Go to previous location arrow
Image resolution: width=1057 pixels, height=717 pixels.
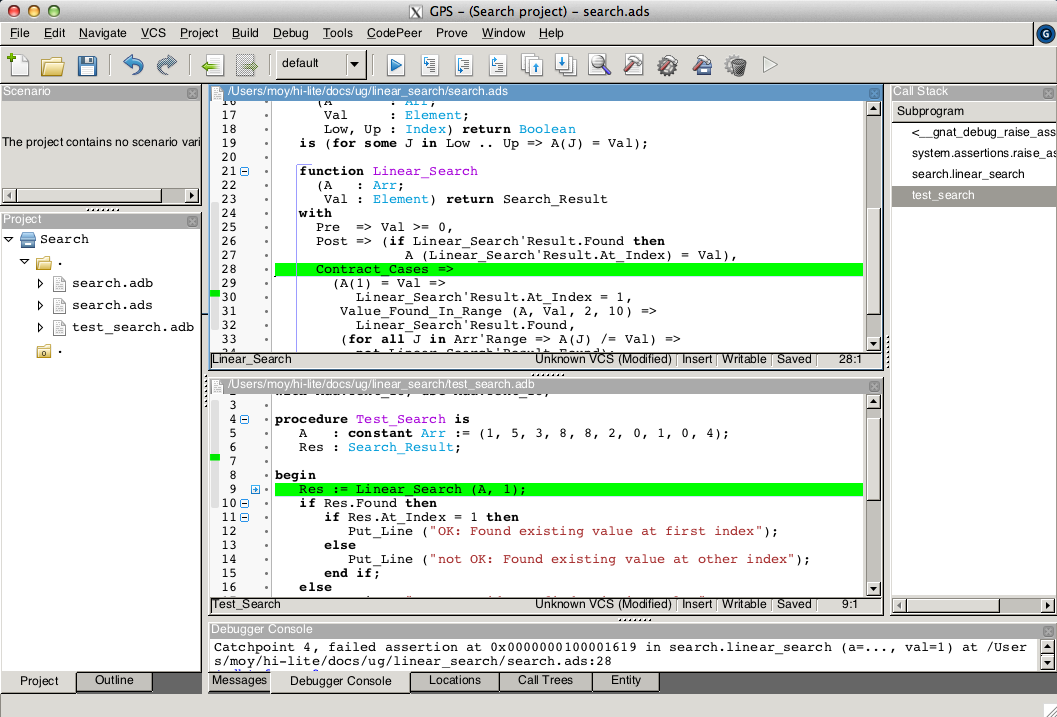pyautogui.click(x=212, y=65)
